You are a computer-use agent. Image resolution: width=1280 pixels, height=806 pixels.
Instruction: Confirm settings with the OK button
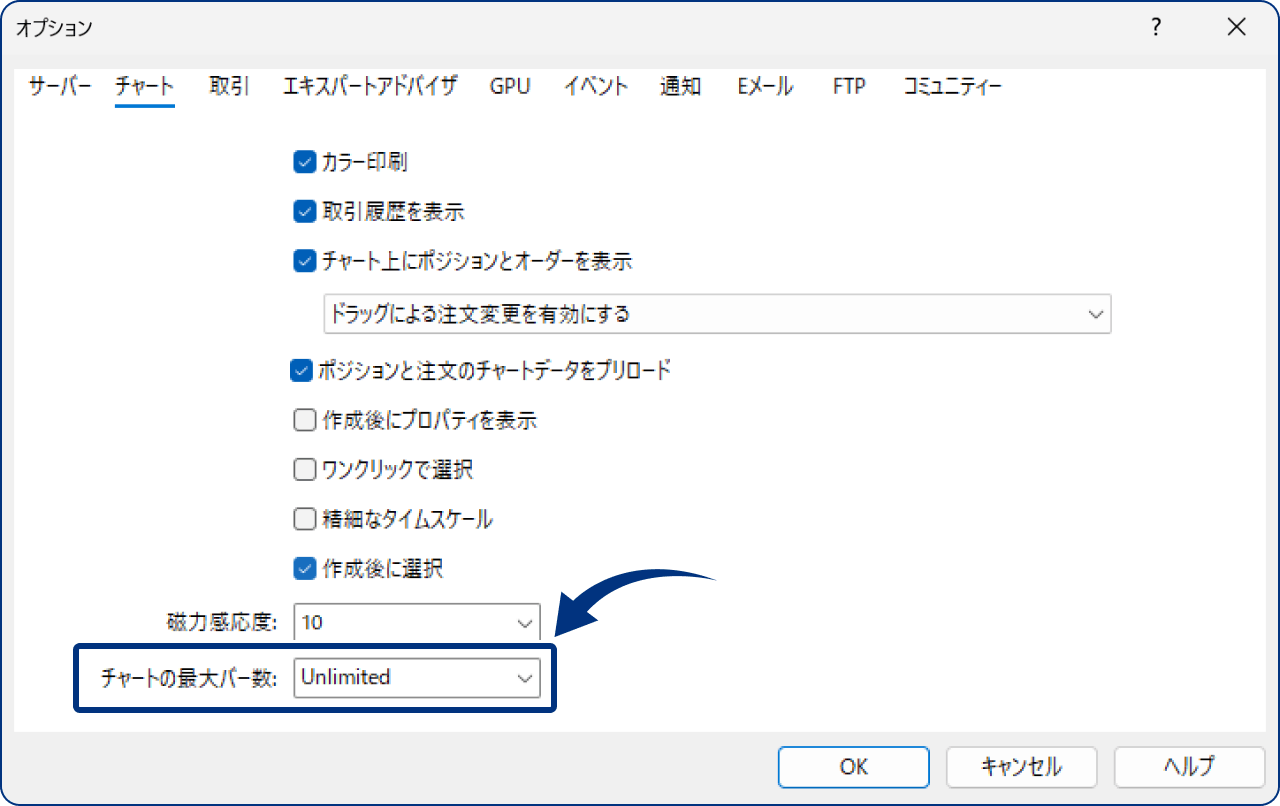852,767
